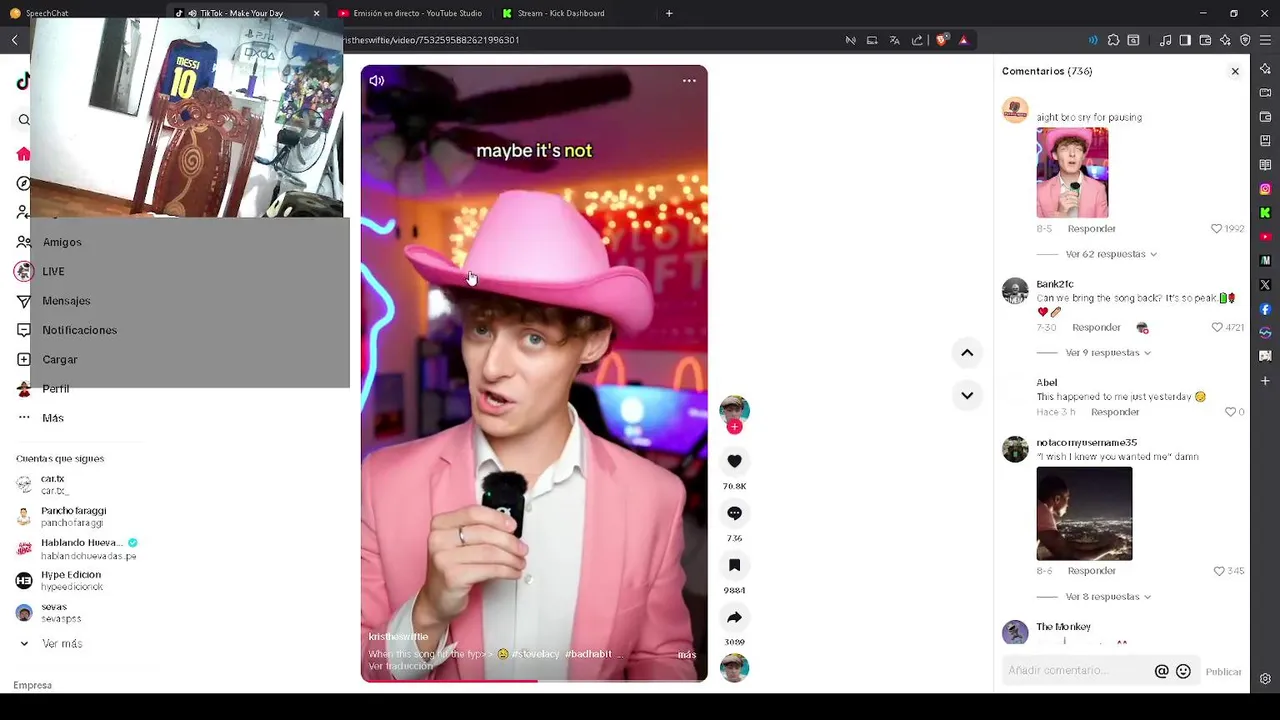Go to the previous video with the up arrow
The image size is (1280, 720).
pos(967,352)
